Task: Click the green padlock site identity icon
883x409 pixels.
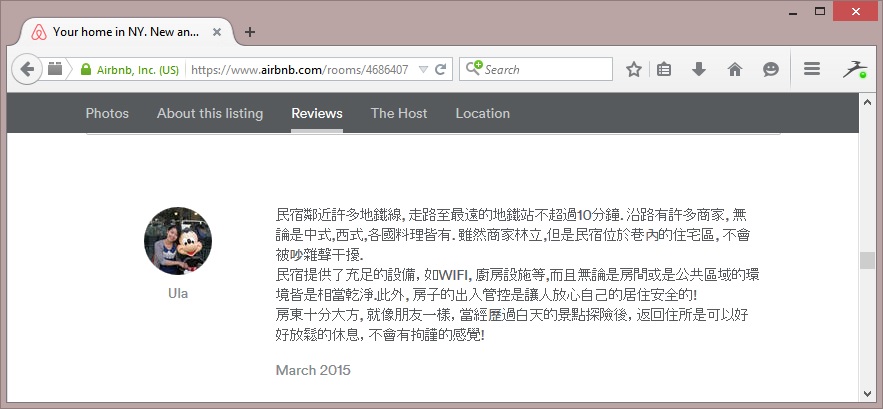Action: click(x=86, y=70)
